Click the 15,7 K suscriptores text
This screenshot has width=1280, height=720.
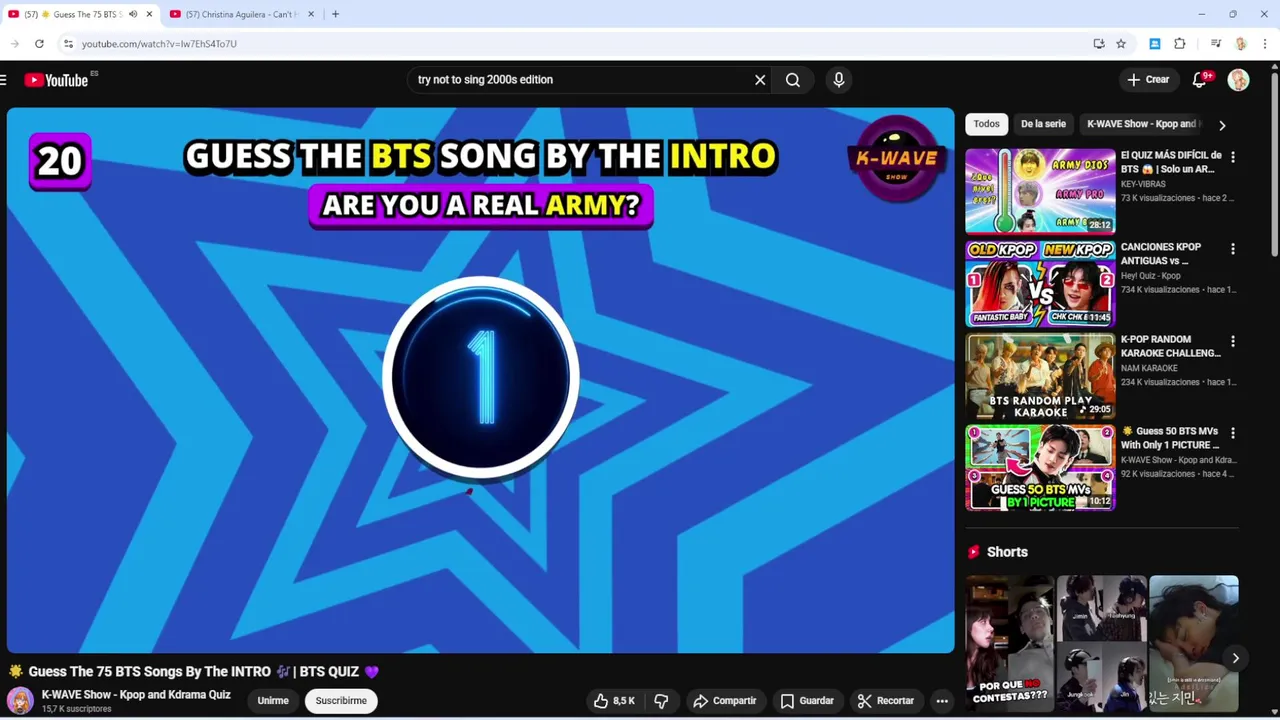[76, 709]
